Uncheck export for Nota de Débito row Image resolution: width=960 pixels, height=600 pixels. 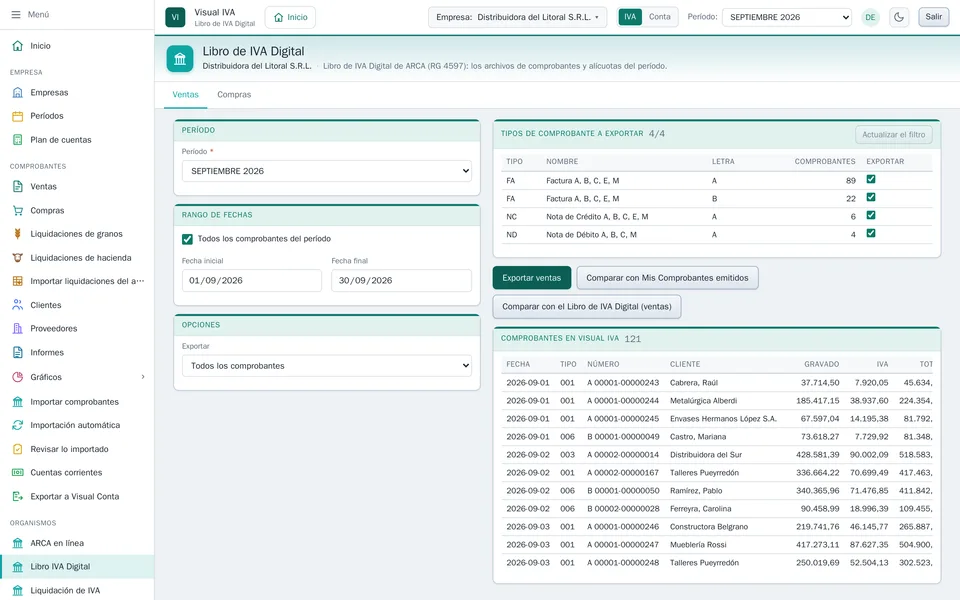[x=871, y=233]
